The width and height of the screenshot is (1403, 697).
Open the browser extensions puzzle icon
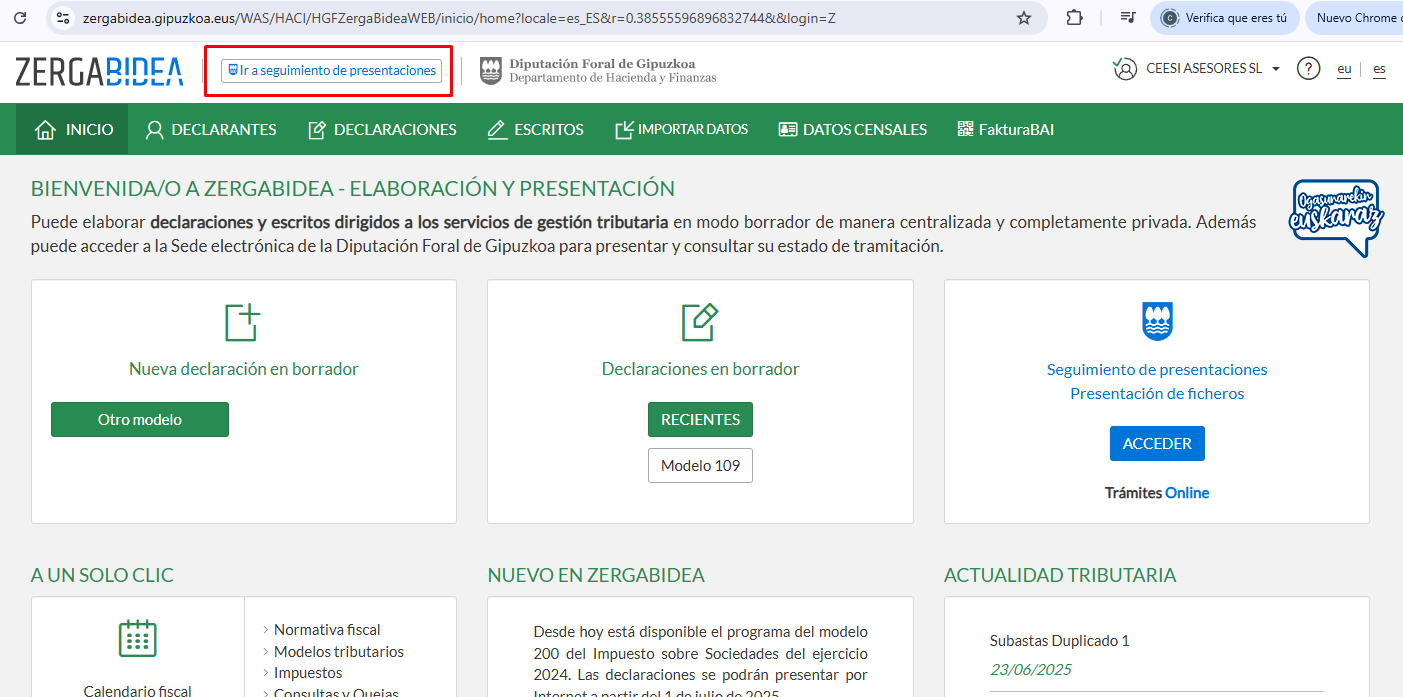point(1075,18)
